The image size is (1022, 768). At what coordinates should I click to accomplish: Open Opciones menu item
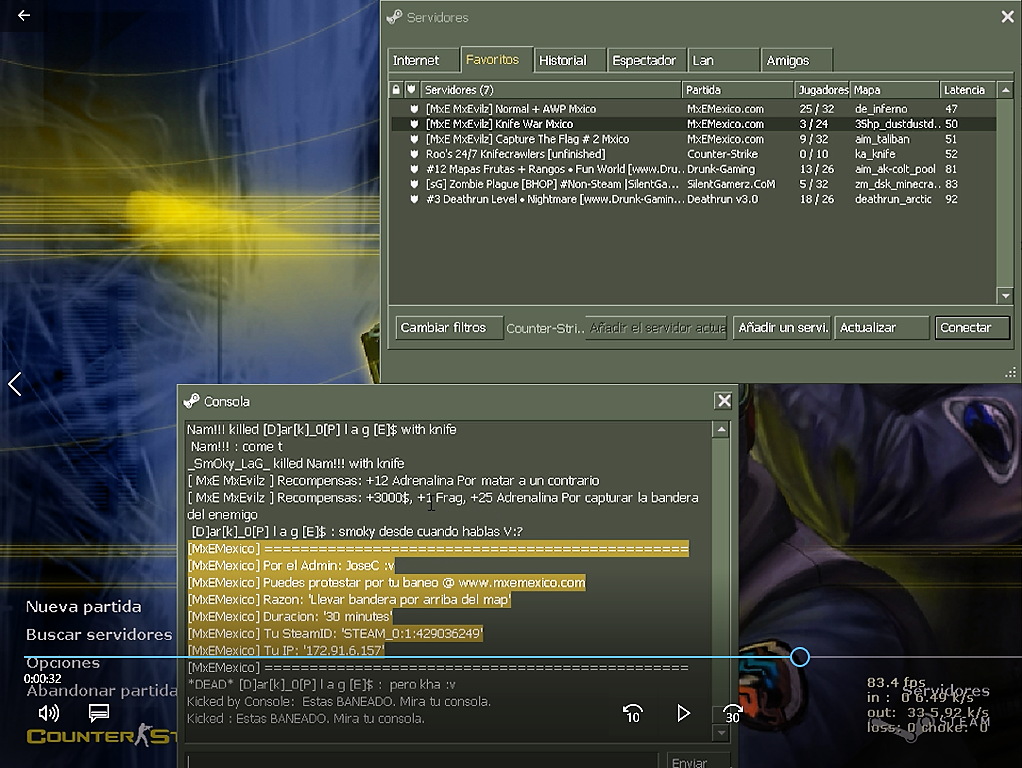click(x=63, y=663)
